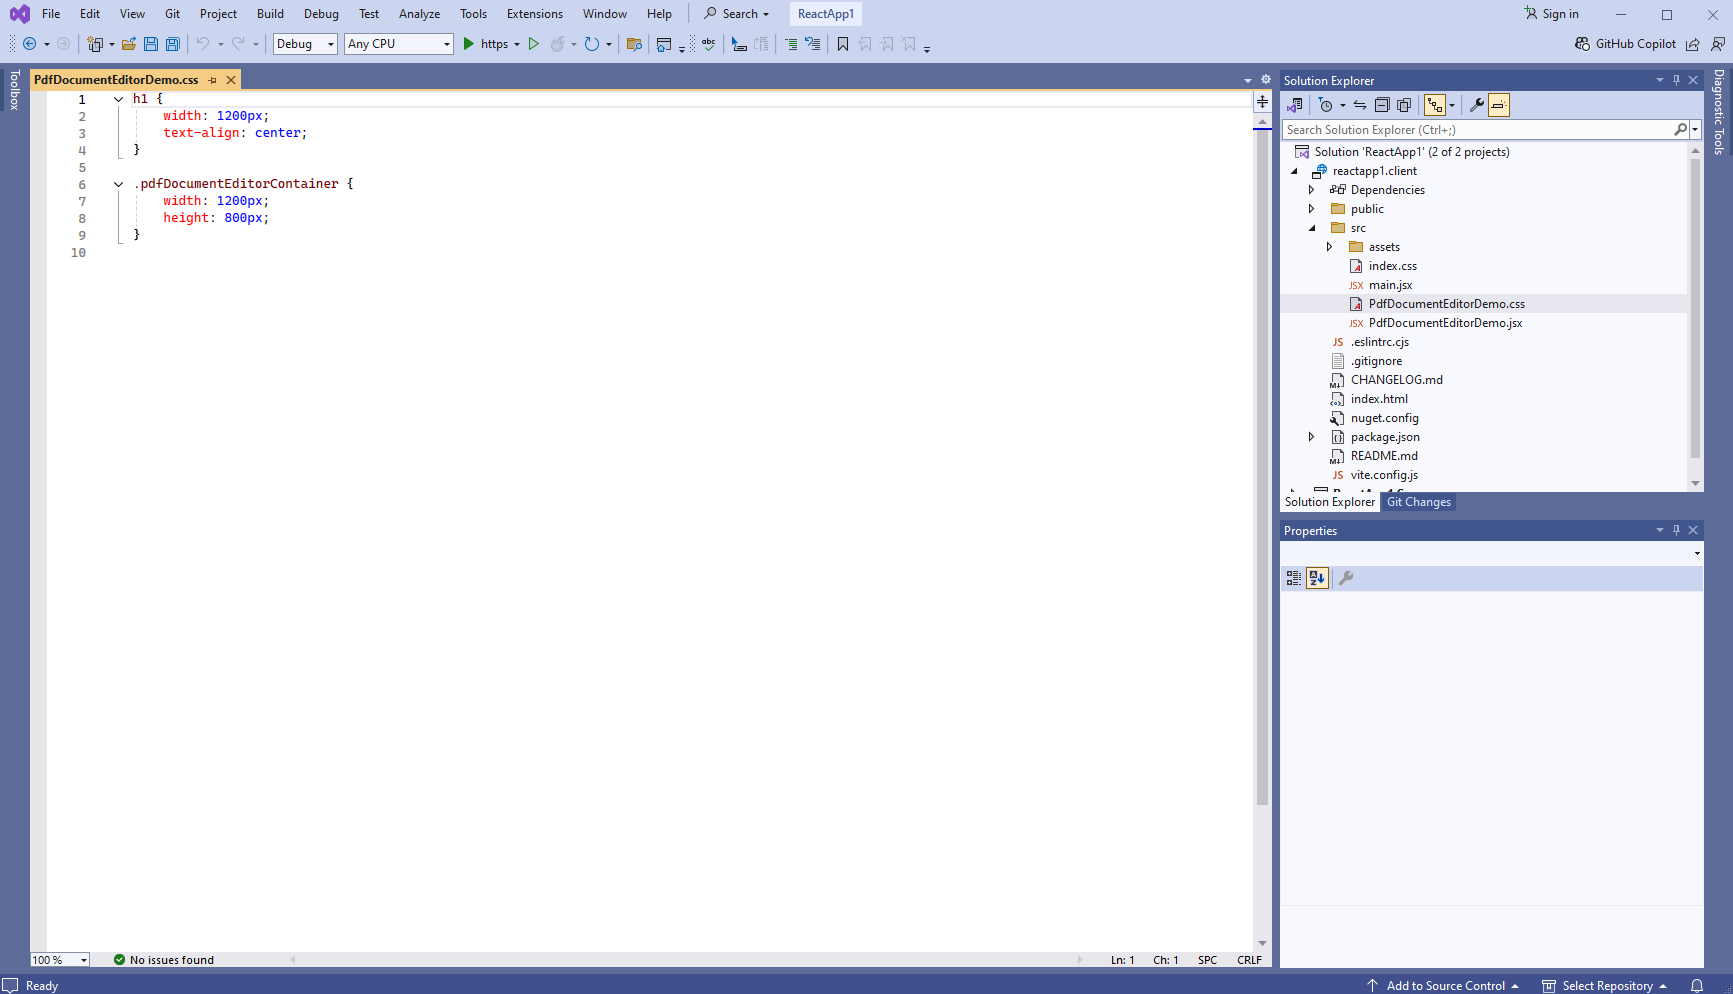Click the Collapse All icon in Solution Explorer
The height and width of the screenshot is (994, 1733).
(x=1382, y=105)
